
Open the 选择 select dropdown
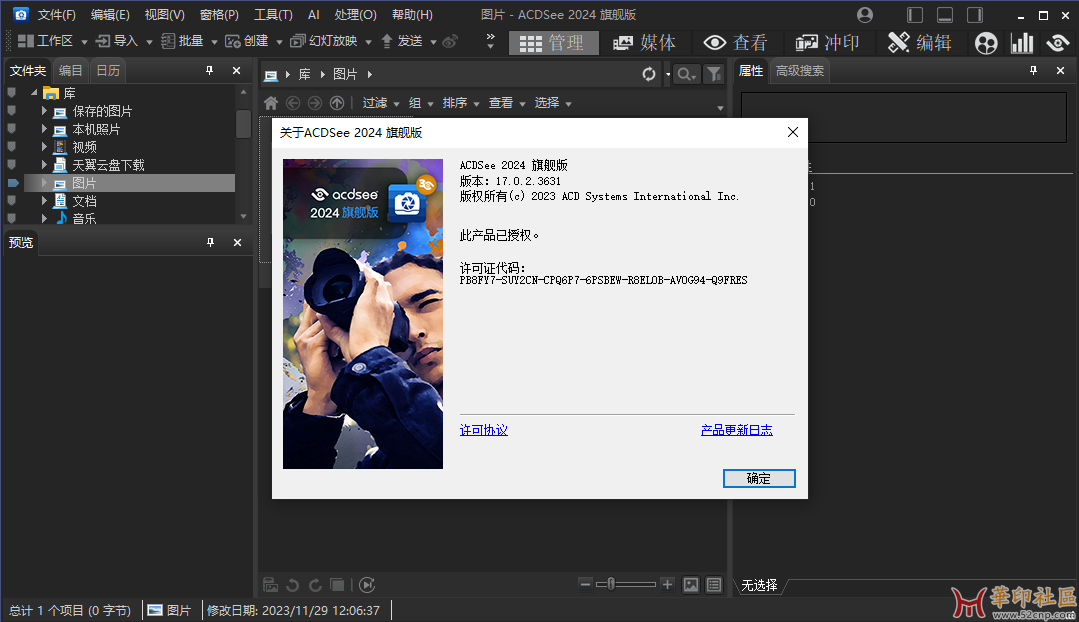tap(553, 103)
